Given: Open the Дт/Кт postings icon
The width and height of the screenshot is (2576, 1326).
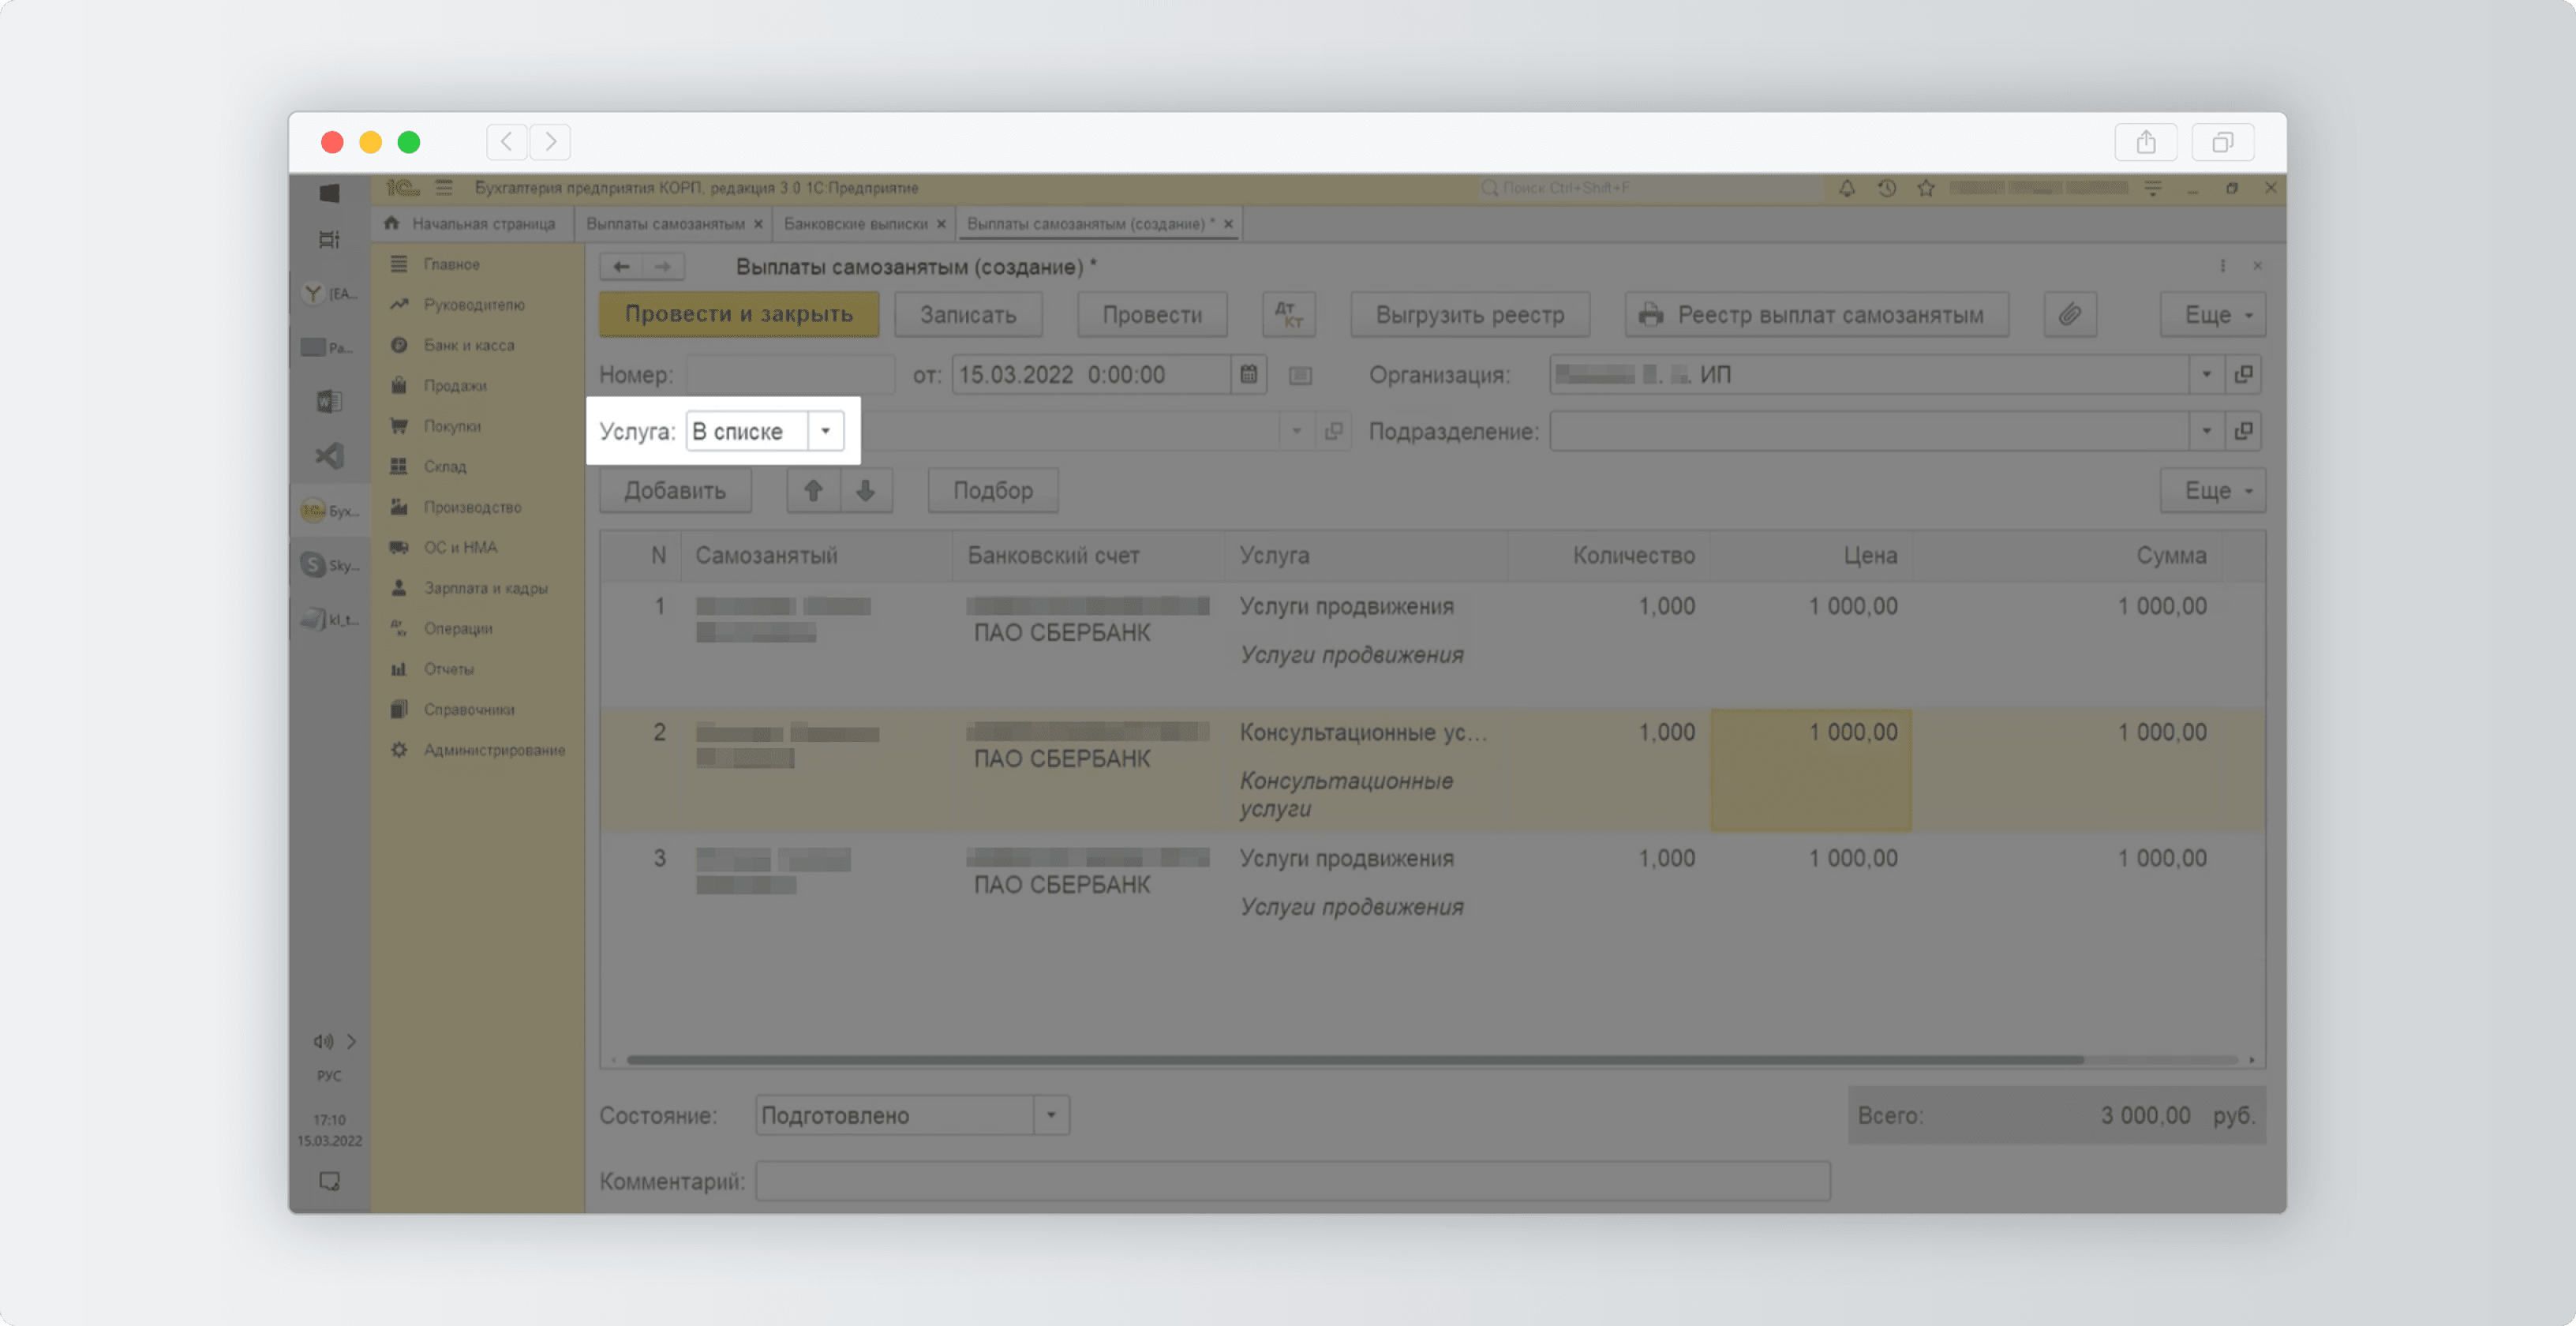Looking at the screenshot, I should 1289,315.
